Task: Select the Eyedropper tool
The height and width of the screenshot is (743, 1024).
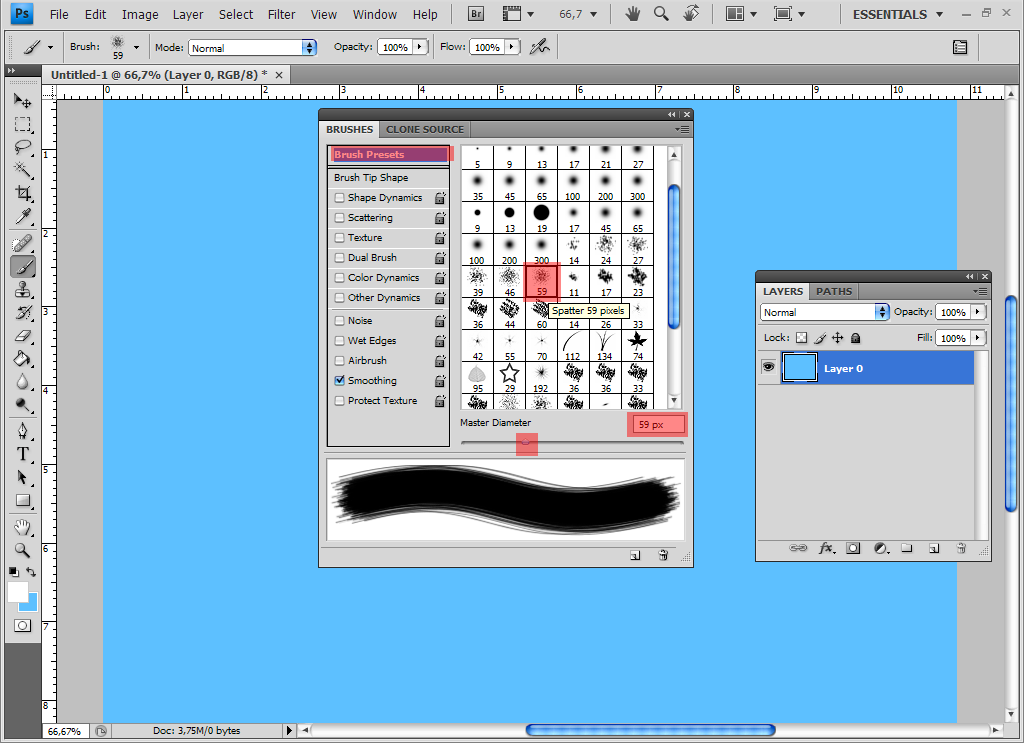Action: click(x=22, y=215)
